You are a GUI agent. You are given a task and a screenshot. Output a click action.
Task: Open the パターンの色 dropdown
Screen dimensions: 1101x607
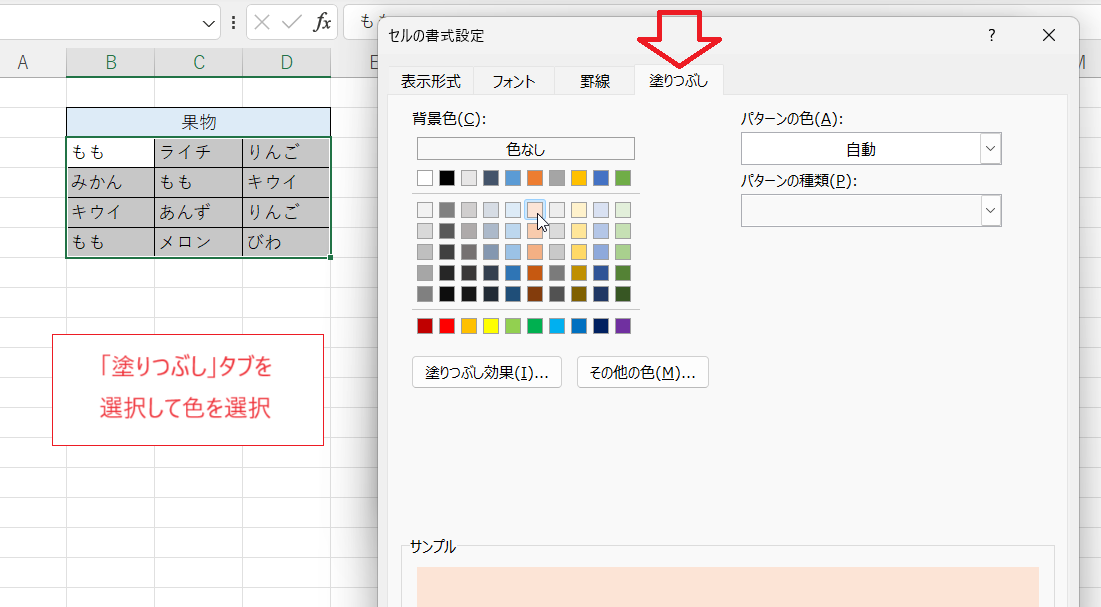(x=988, y=148)
